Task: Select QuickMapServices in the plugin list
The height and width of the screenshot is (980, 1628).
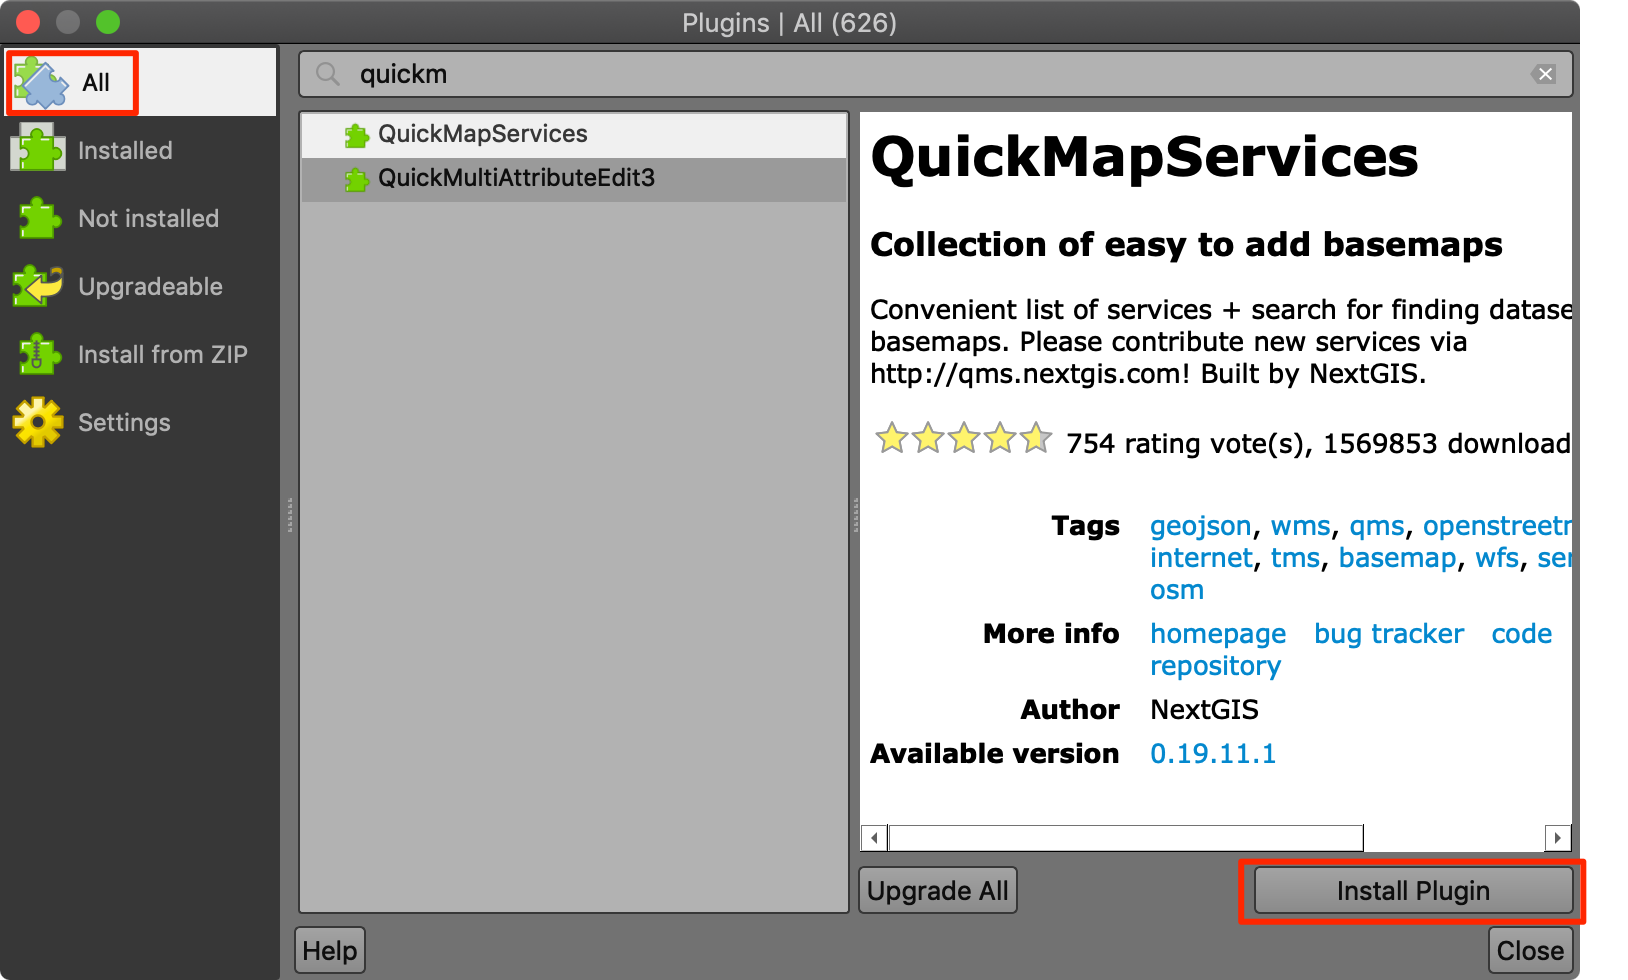Action: click(x=574, y=134)
